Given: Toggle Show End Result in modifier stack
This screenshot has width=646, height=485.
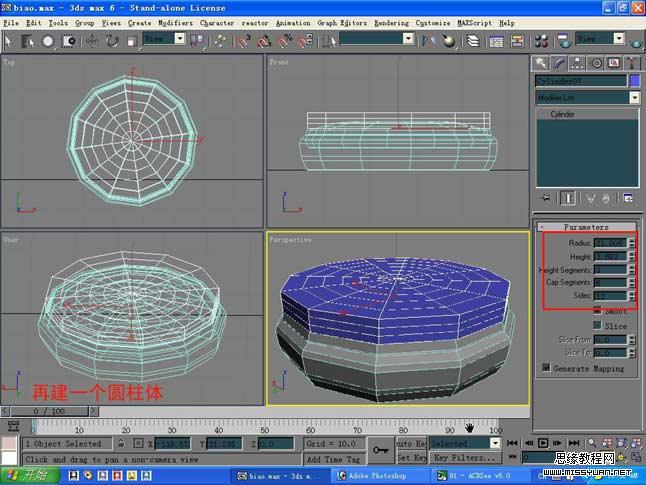Looking at the screenshot, I should 568,198.
